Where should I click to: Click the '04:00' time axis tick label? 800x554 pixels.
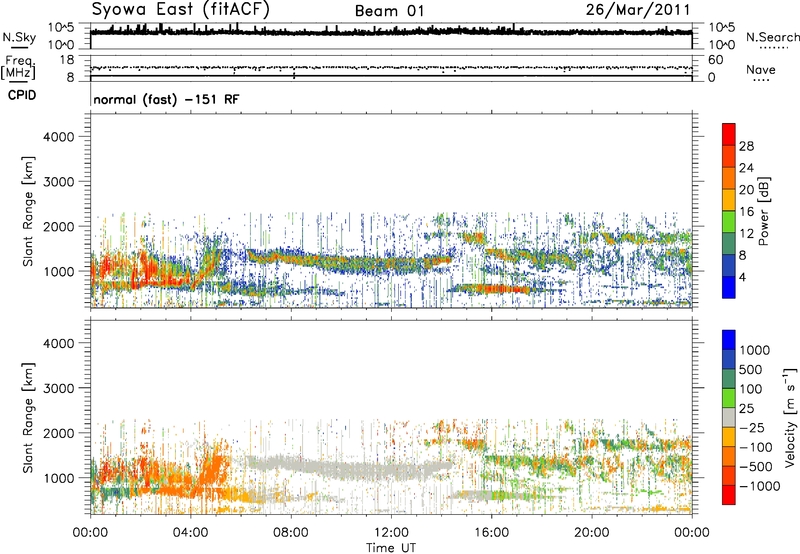tap(190, 533)
